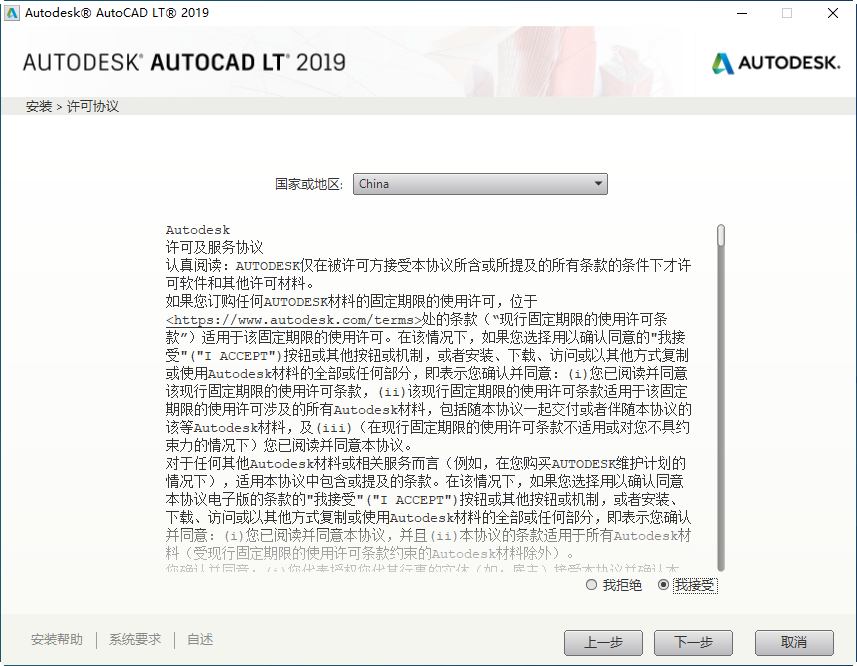Open the 系统要求 system requirements link
This screenshot has height=666, width=857.
click(x=135, y=639)
